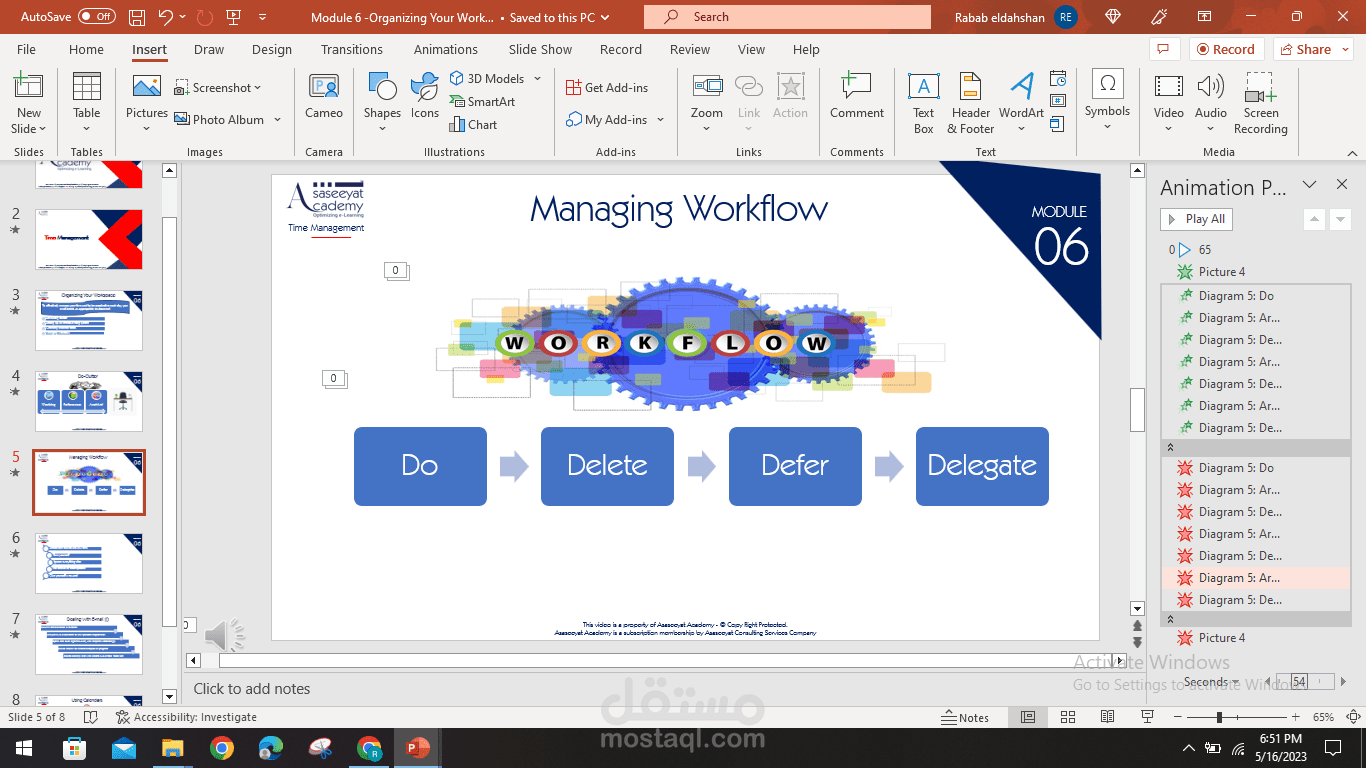Open Ribbon Display Options
This screenshot has width=1366, height=768.
tap(1205, 17)
